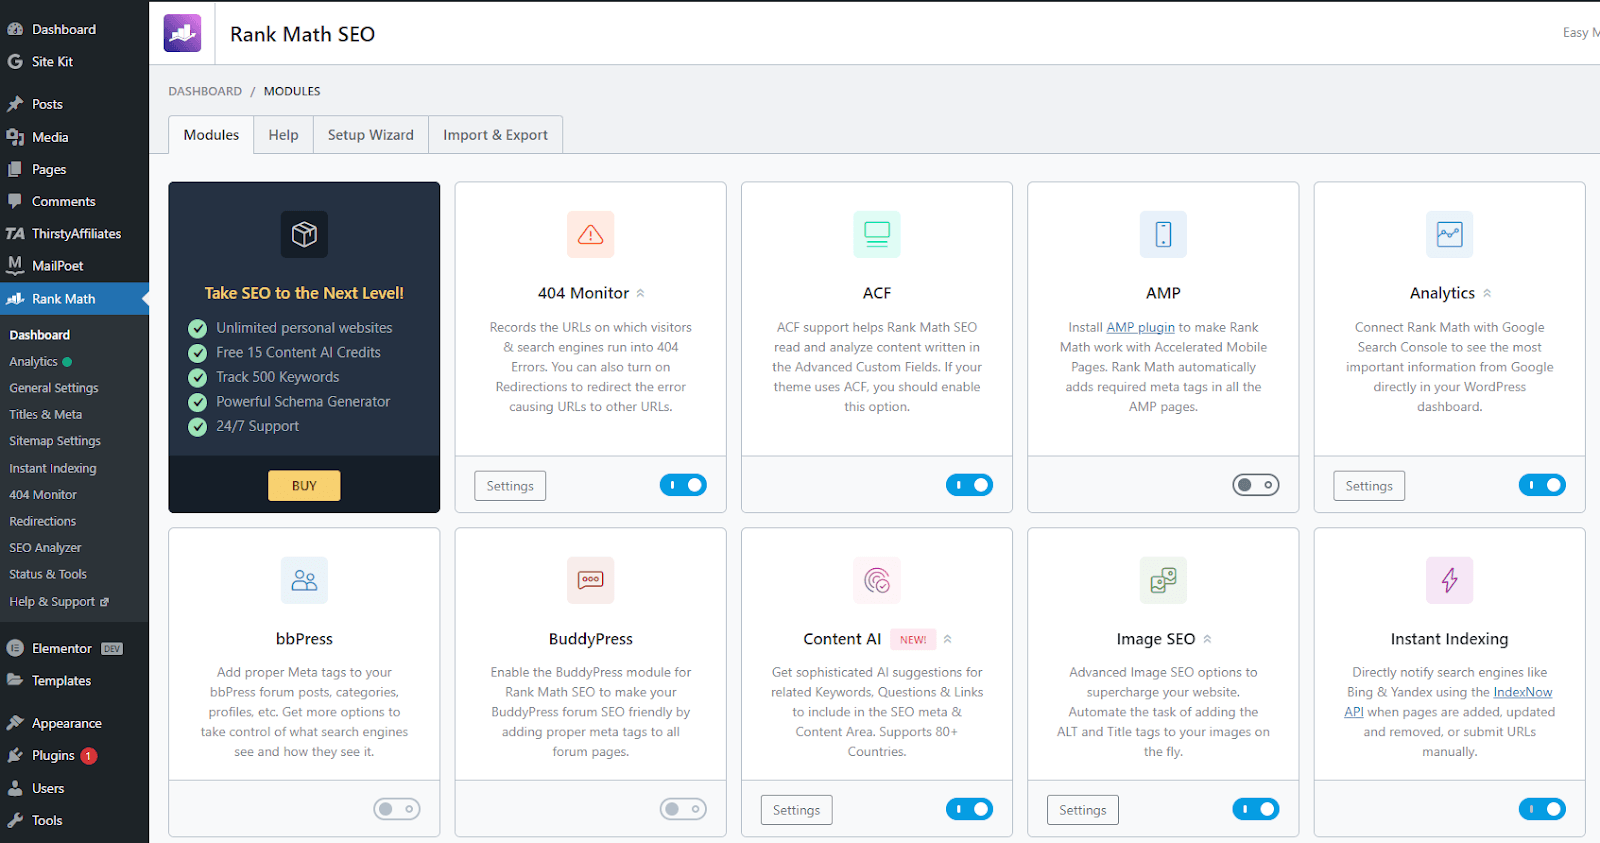This screenshot has height=843, width=1600.
Task: Click the Tools wrench icon
Action: [15, 820]
